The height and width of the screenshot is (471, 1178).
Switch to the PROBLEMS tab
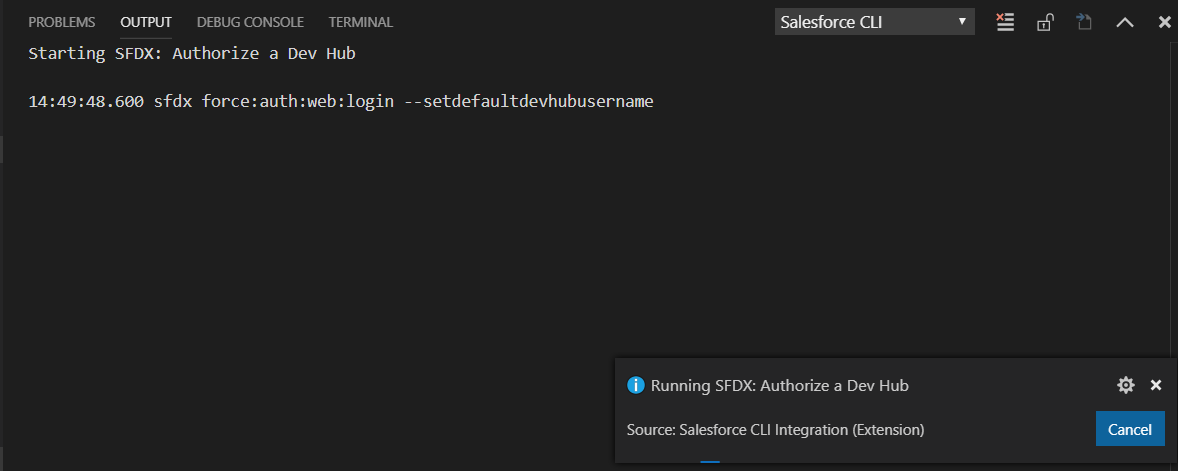(x=62, y=22)
